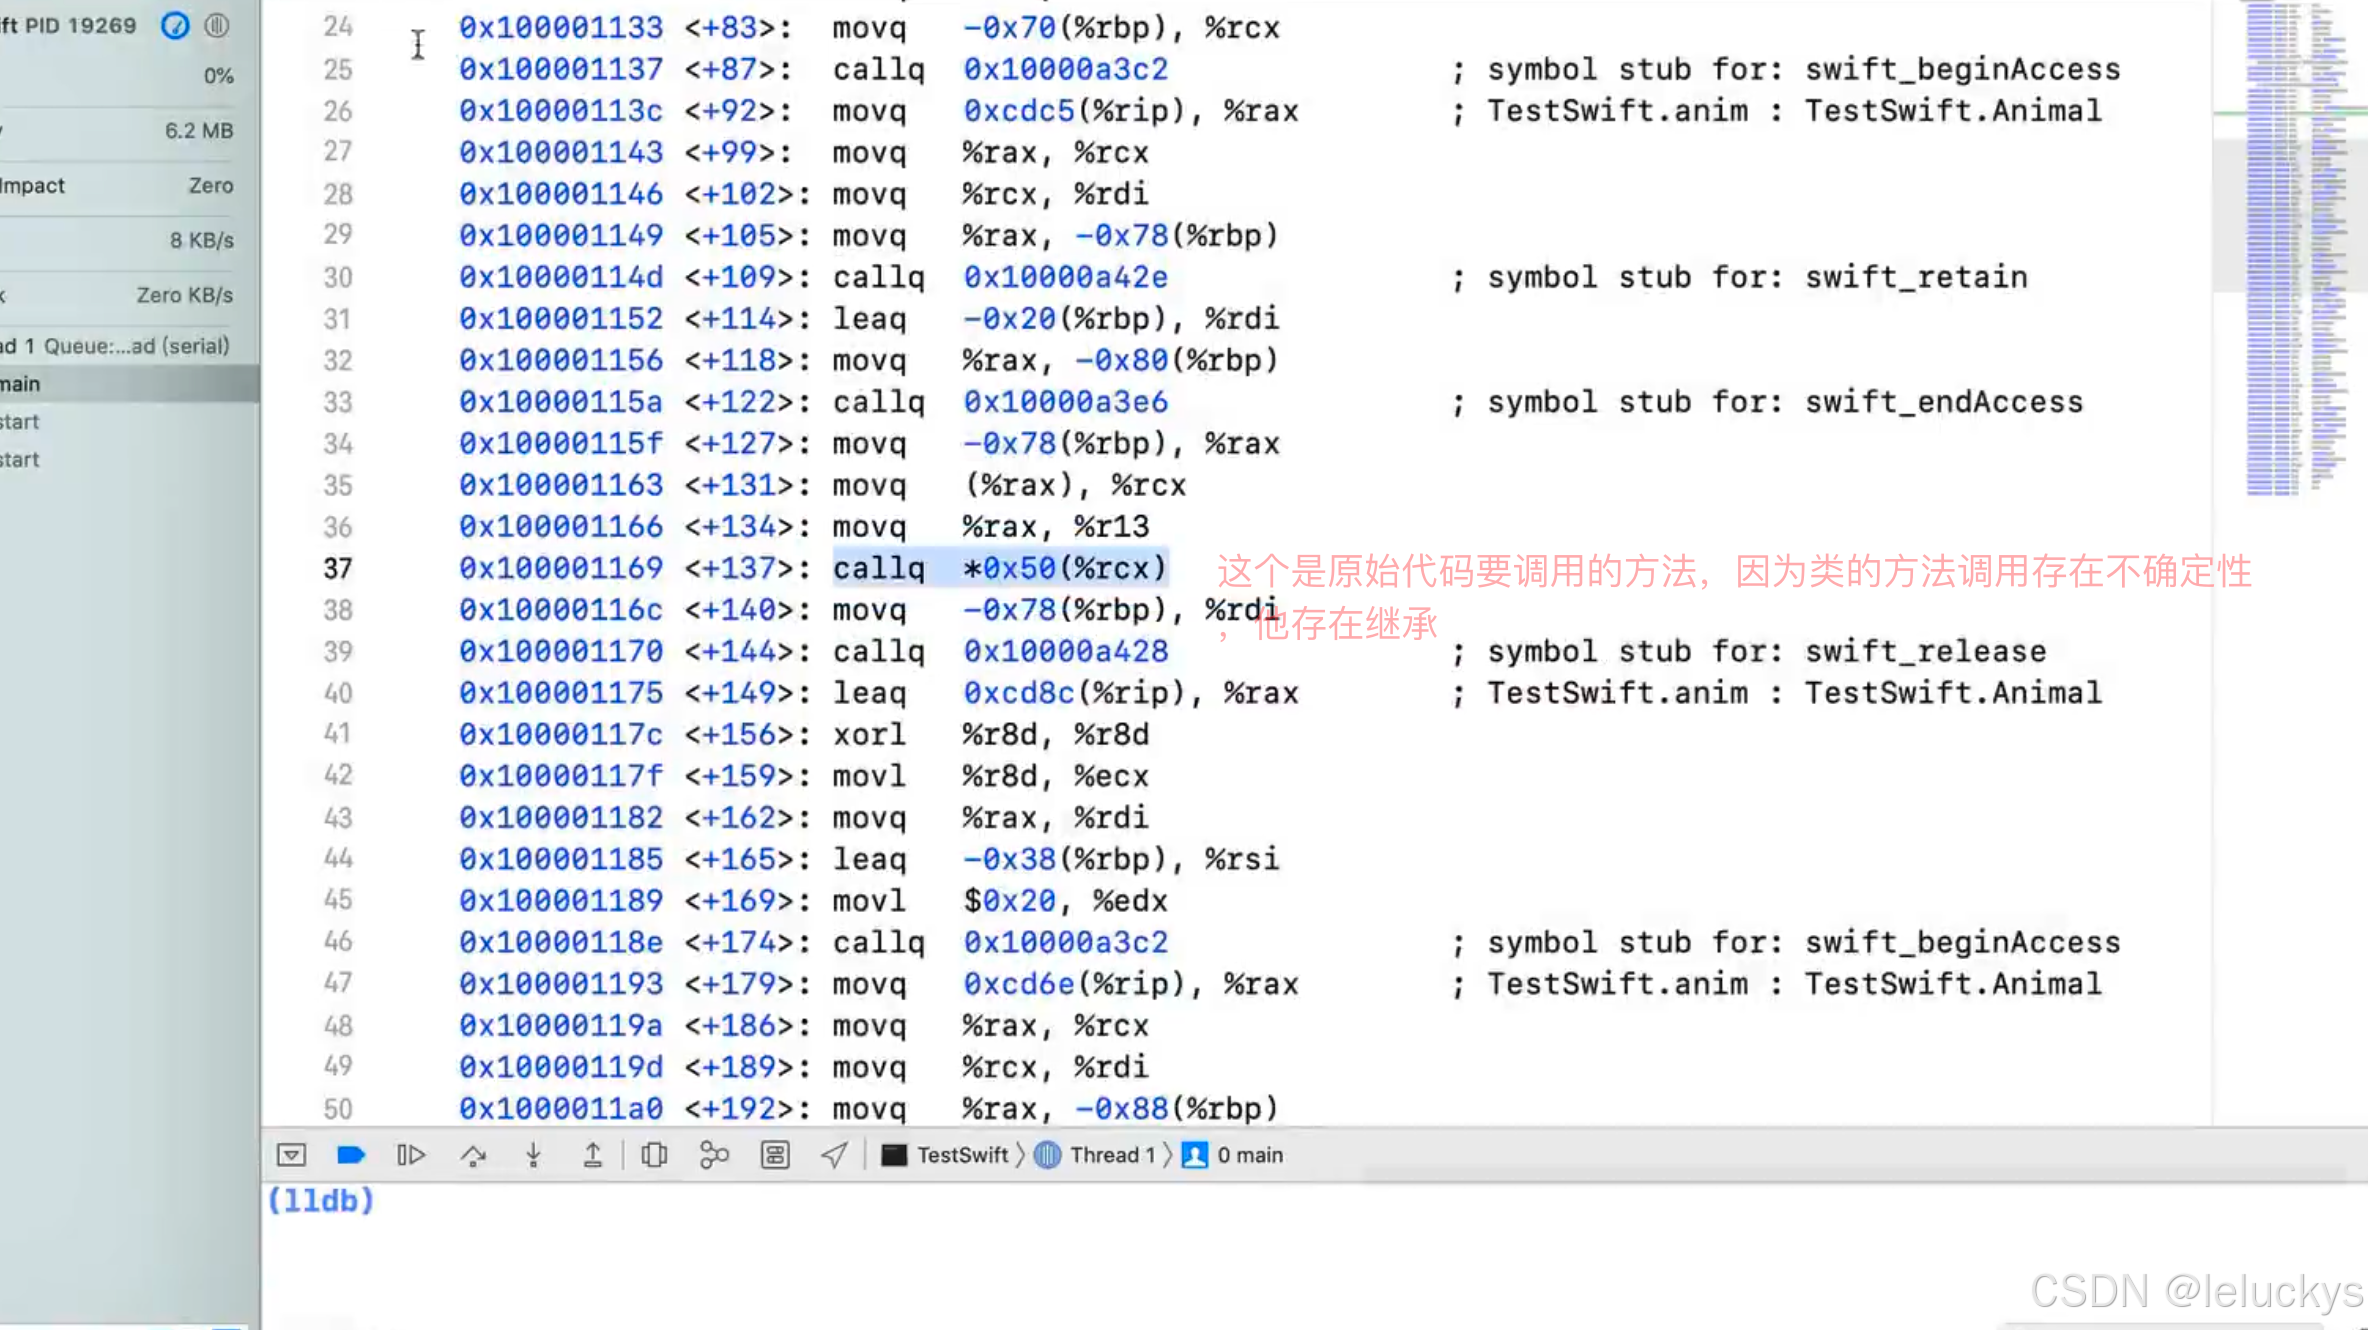Viewport: 2368px width, 1330px height.
Task: Click continue/pause program execution button
Action: click(411, 1155)
